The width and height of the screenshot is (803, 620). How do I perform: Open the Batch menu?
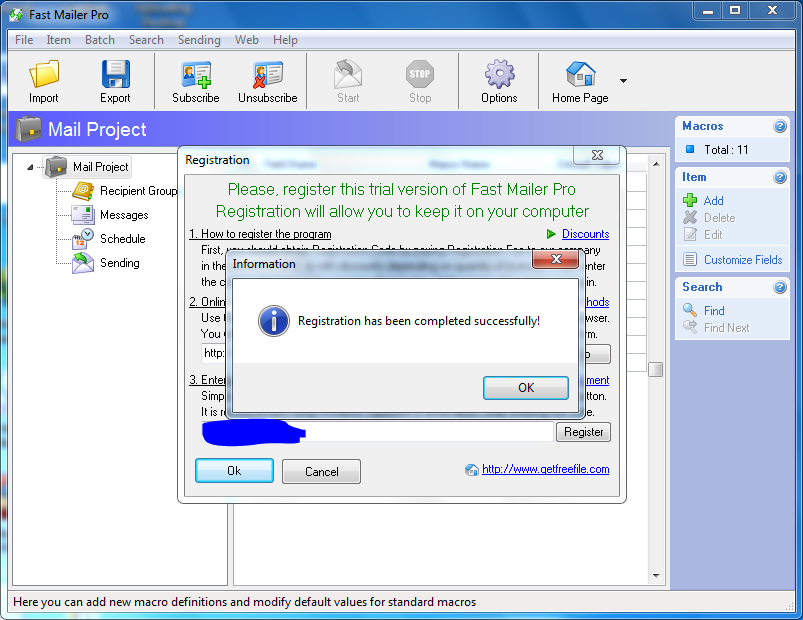tap(100, 40)
